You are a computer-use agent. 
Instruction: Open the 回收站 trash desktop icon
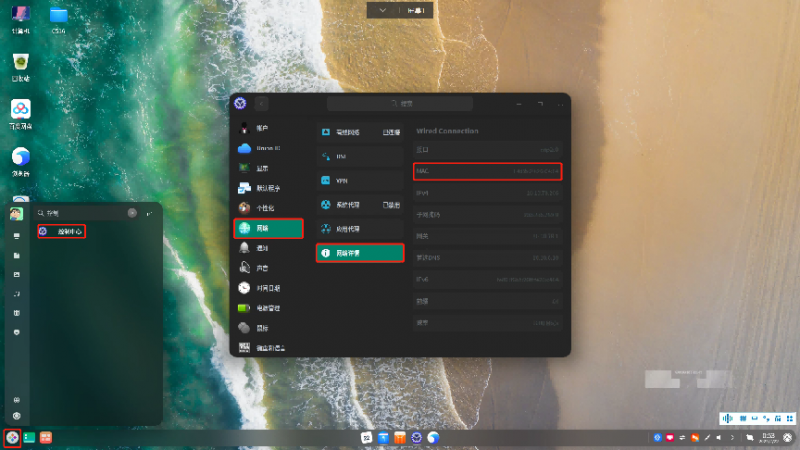point(20,67)
